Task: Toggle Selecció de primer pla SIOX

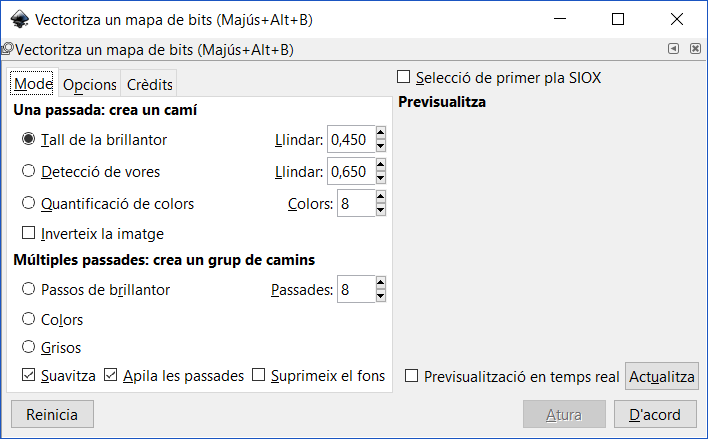Action: coord(404,77)
